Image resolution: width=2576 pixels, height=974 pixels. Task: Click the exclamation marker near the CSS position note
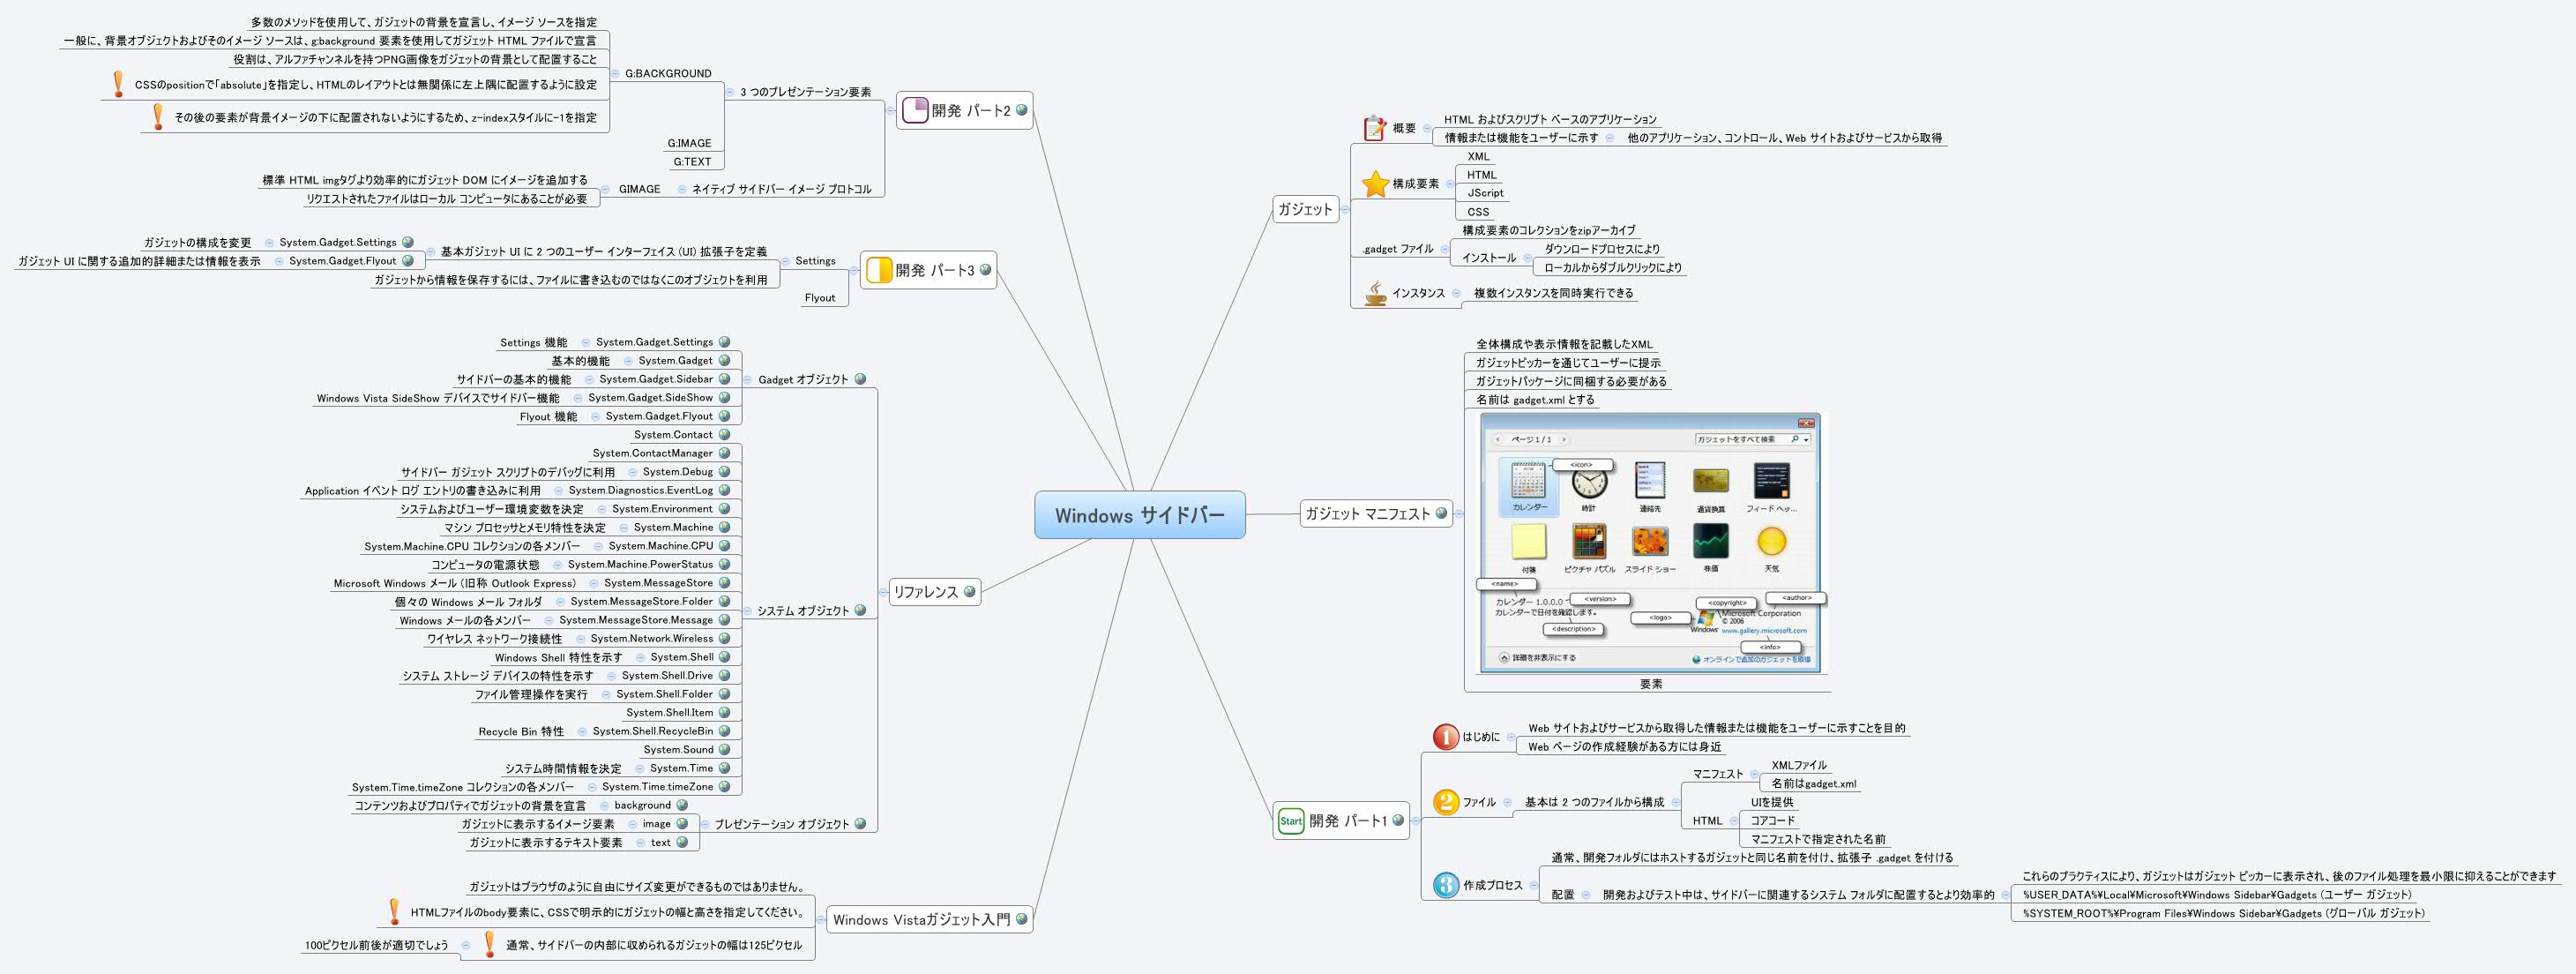(x=117, y=85)
